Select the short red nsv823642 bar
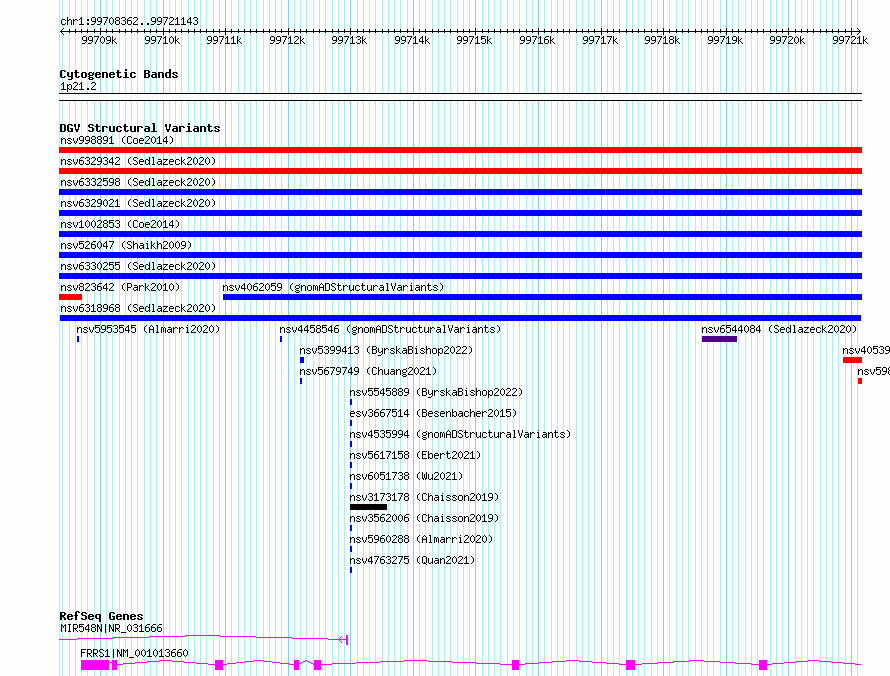The height and width of the screenshot is (676, 890). pyautogui.click(x=70, y=297)
